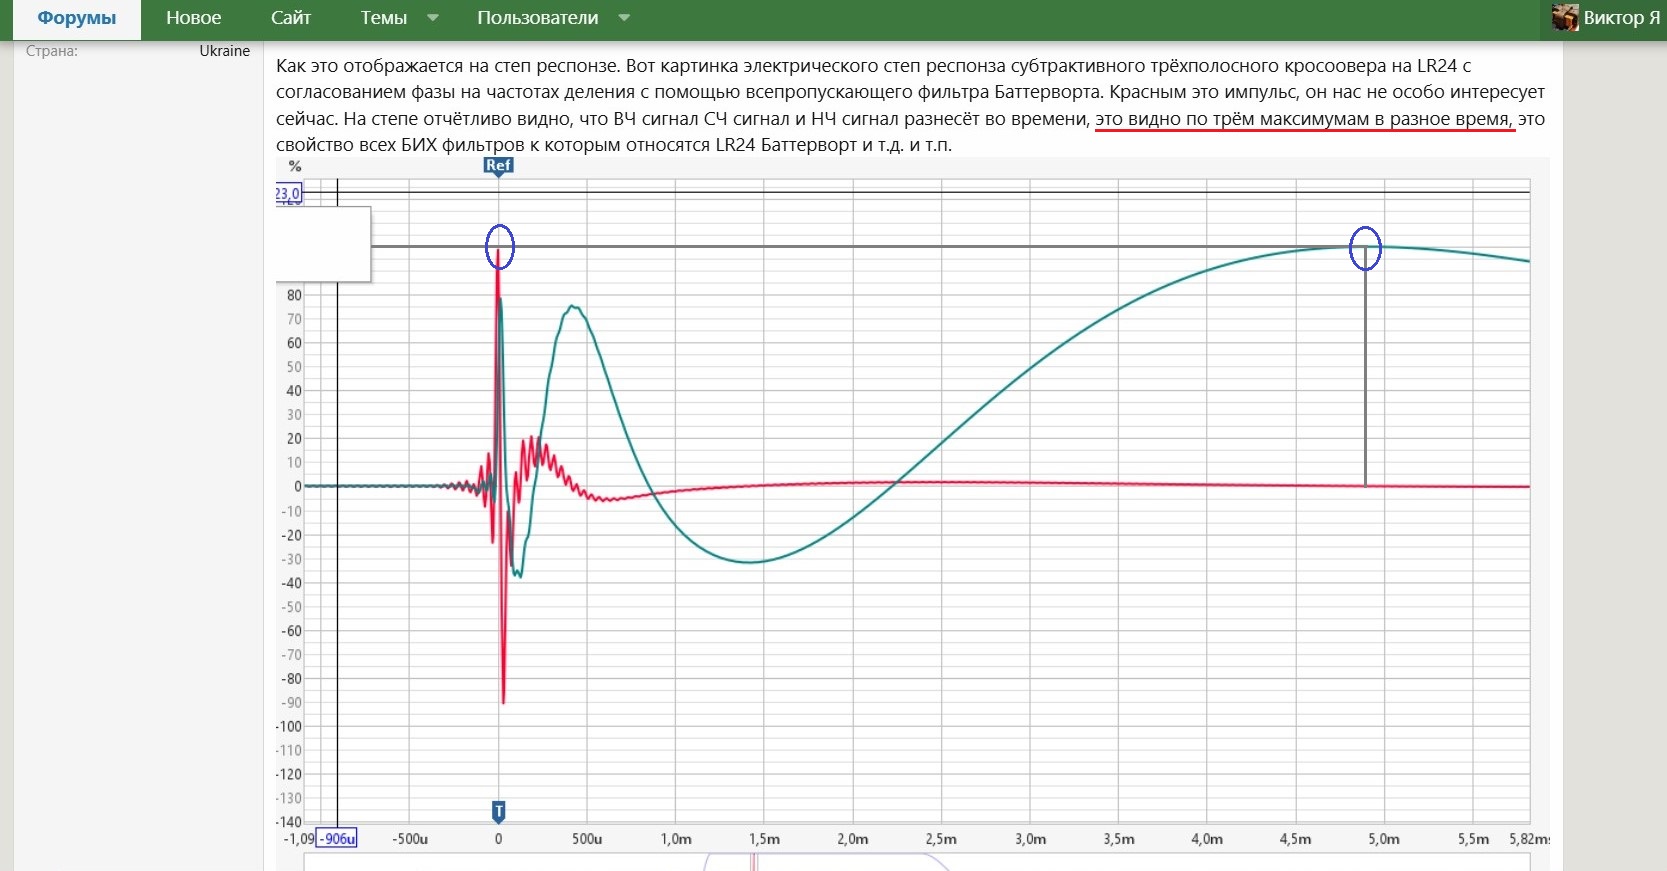Click the Ref marker atop the graph
Image resolution: width=1667 pixels, height=871 pixels.
point(499,166)
